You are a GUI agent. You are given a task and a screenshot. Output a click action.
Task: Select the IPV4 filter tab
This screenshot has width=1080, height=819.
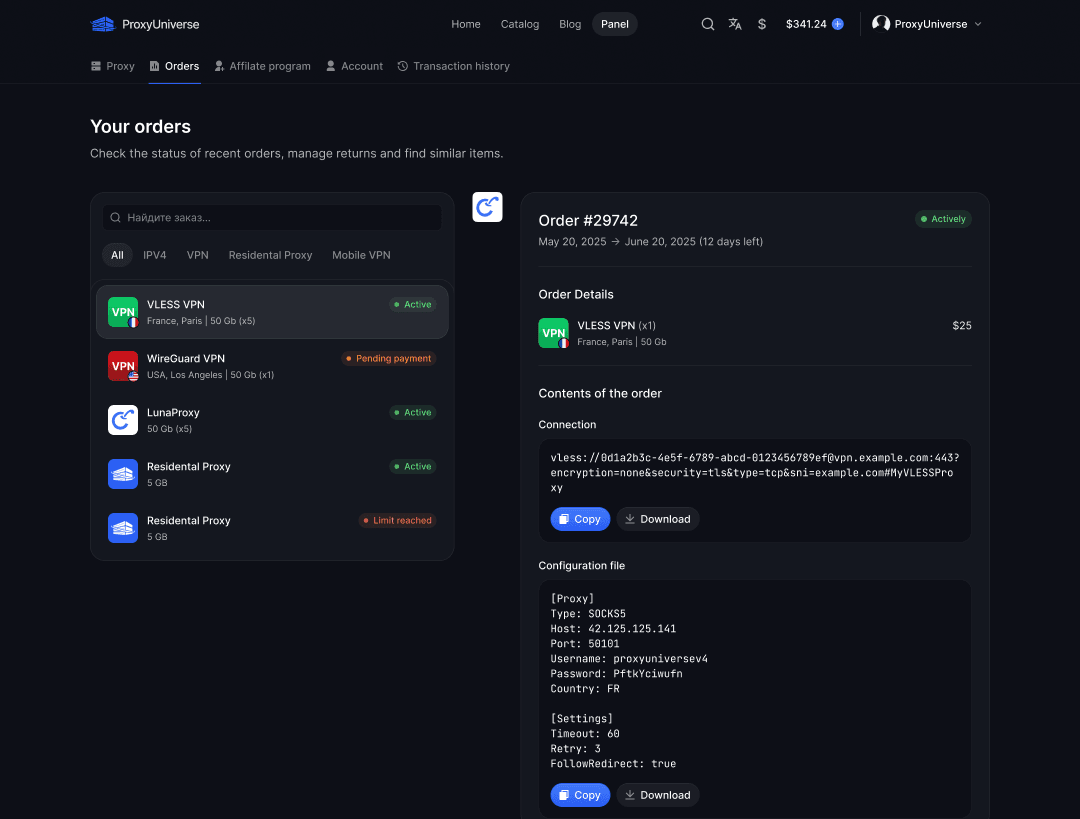click(155, 255)
